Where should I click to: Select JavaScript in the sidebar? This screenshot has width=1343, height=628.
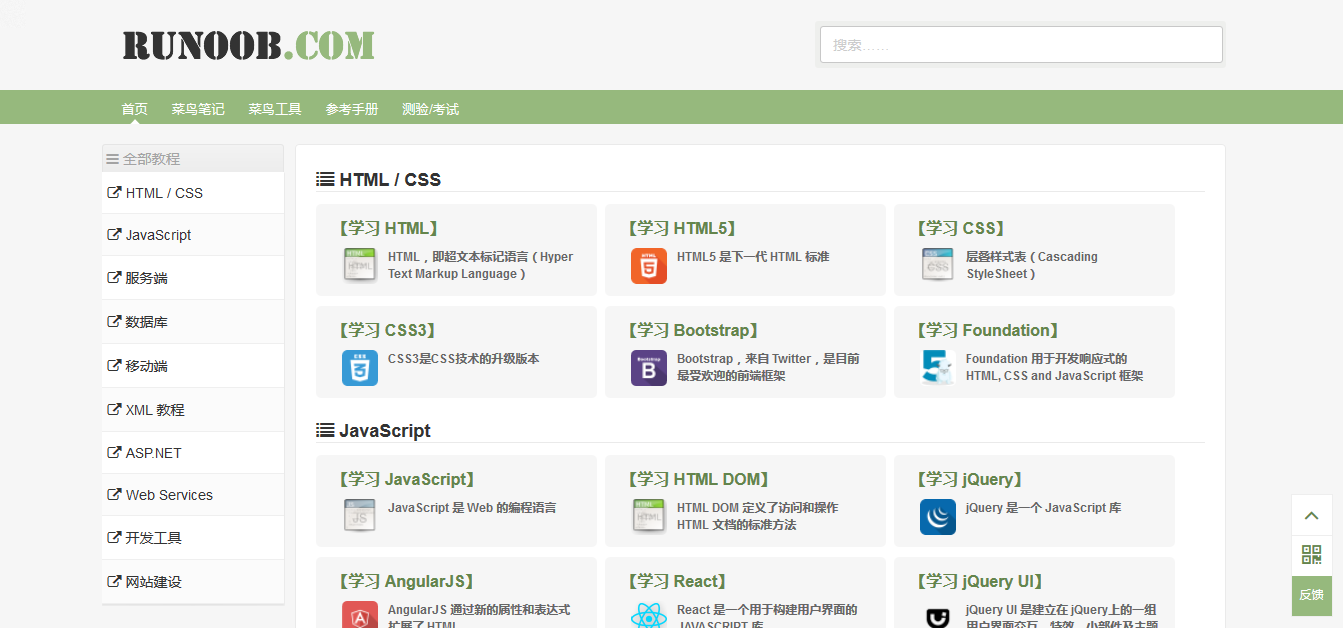point(193,235)
